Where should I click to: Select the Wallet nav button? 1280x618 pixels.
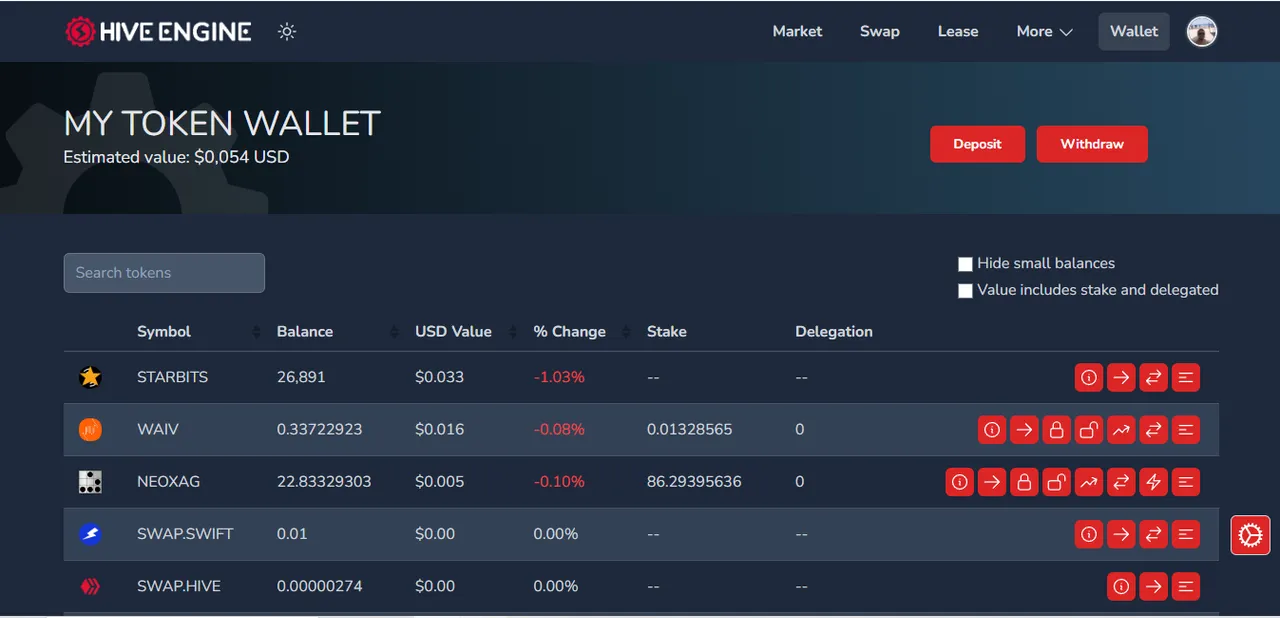[1134, 32]
